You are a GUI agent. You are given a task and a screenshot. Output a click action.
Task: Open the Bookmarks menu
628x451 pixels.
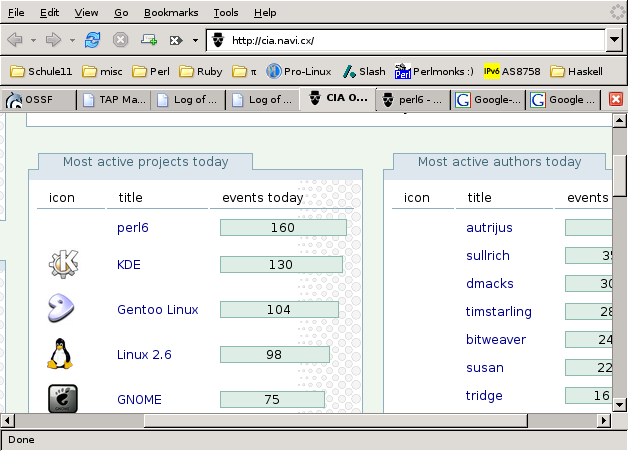pyautogui.click(x=170, y=13)
